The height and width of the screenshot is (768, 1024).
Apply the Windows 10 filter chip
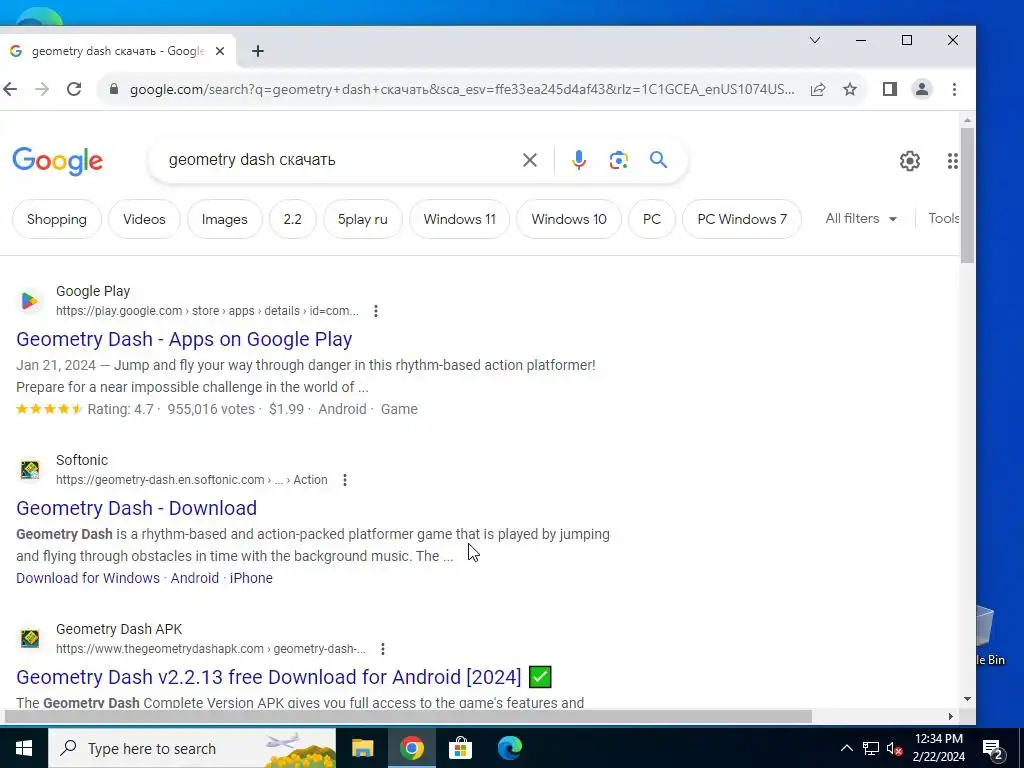[x=569, y=219]
